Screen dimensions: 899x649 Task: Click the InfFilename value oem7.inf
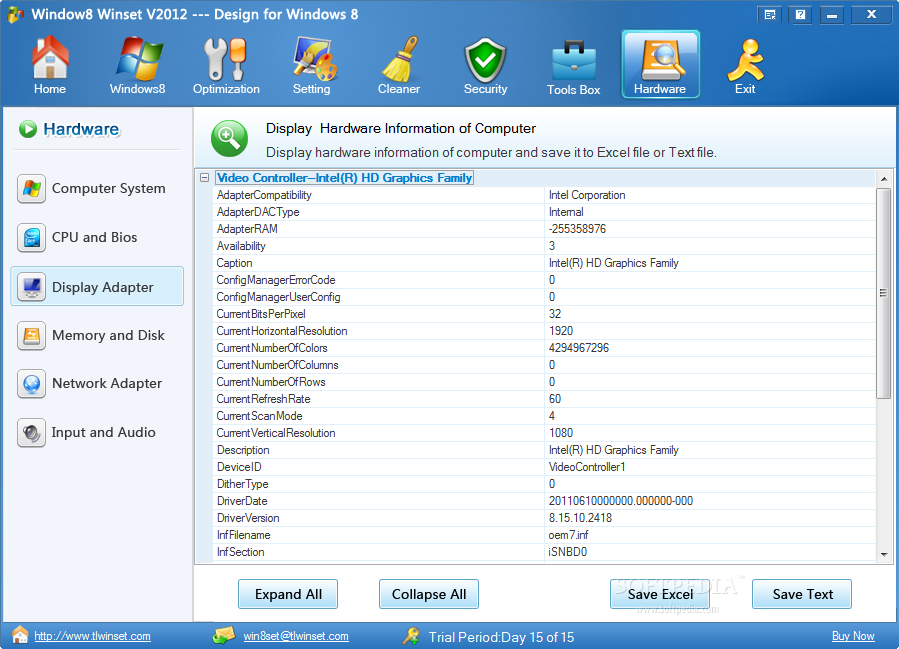(x=568, y=535)
